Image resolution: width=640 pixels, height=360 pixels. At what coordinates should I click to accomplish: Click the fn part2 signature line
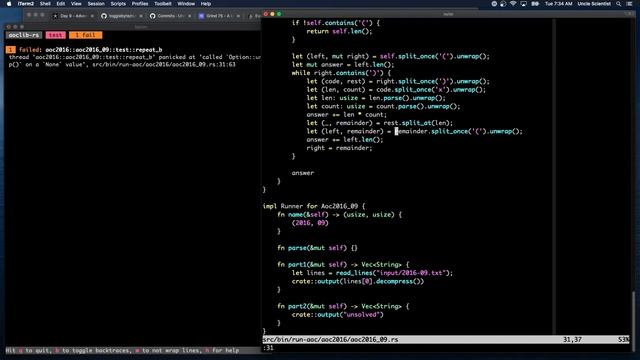point(343,306)
